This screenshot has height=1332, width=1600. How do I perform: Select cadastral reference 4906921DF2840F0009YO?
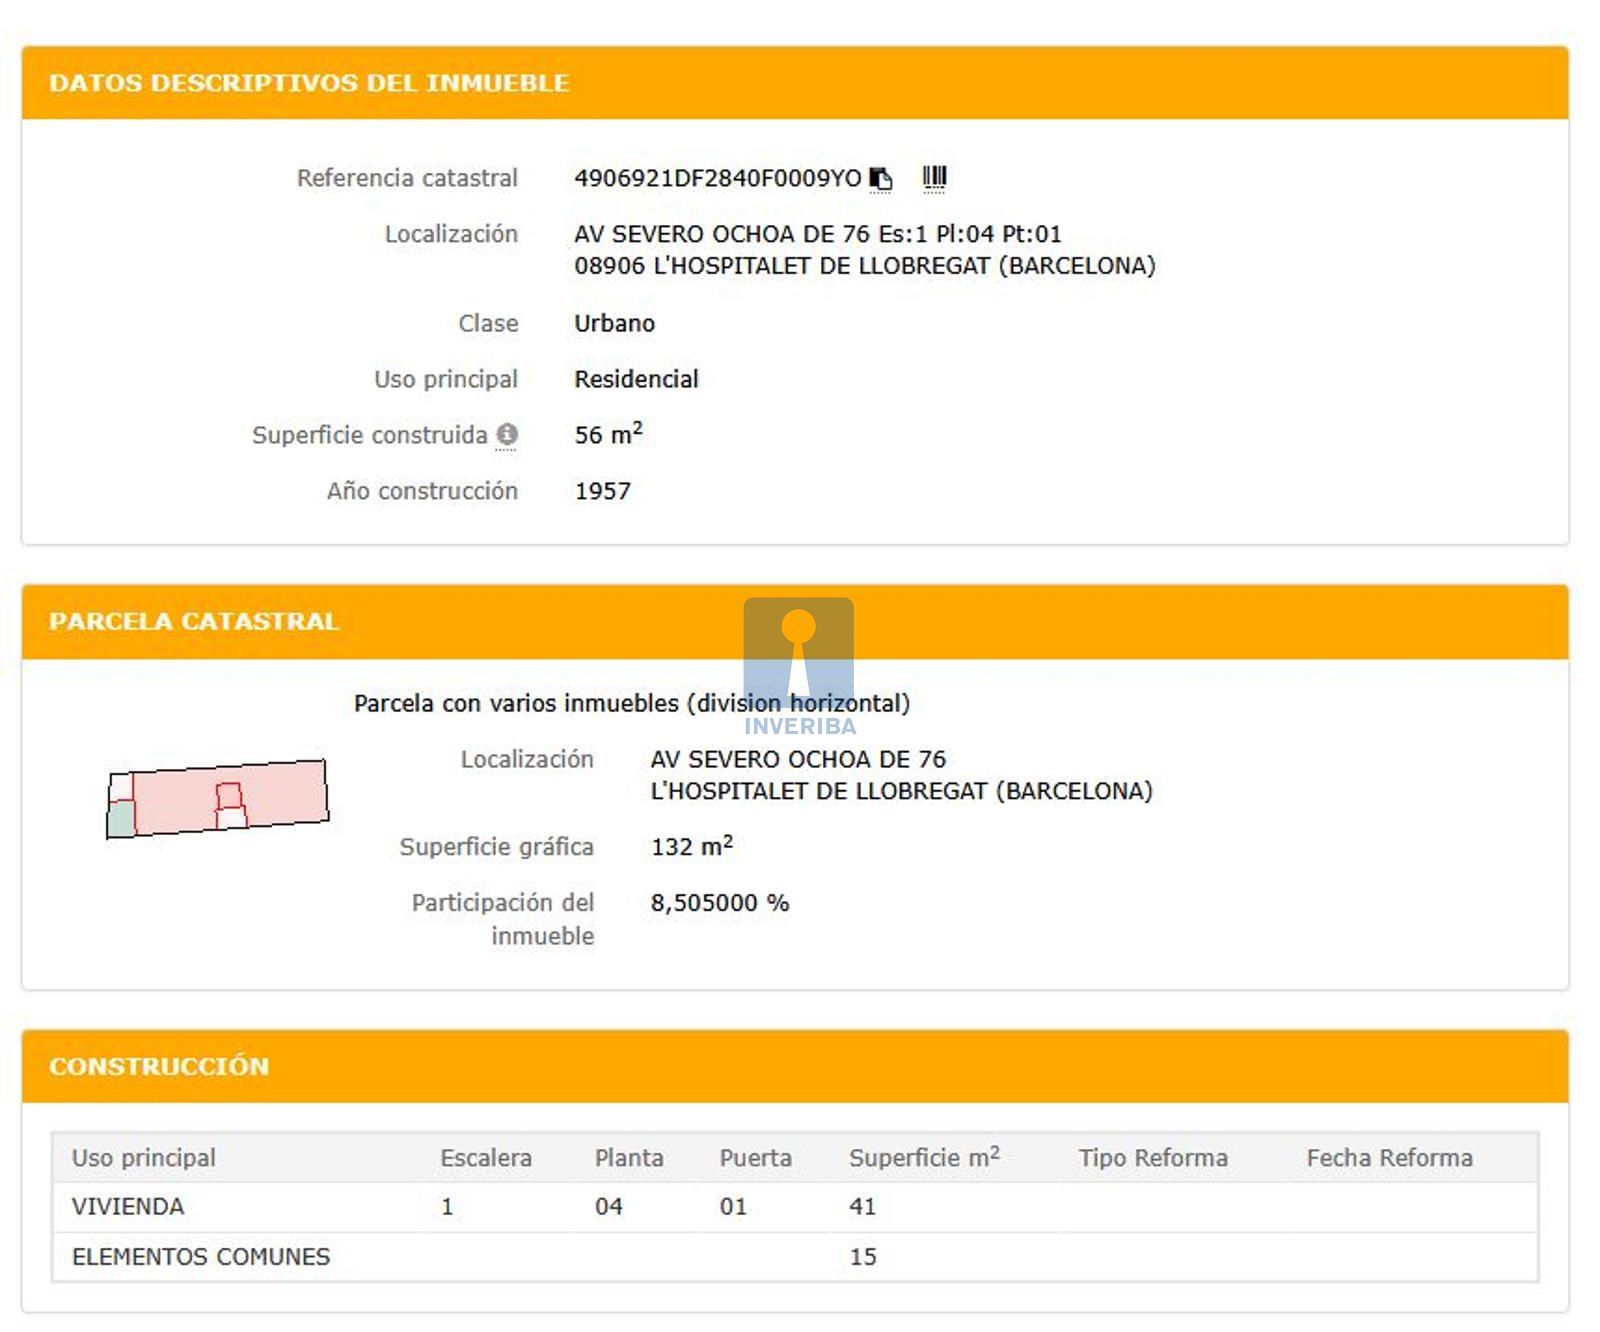(717, 178)
